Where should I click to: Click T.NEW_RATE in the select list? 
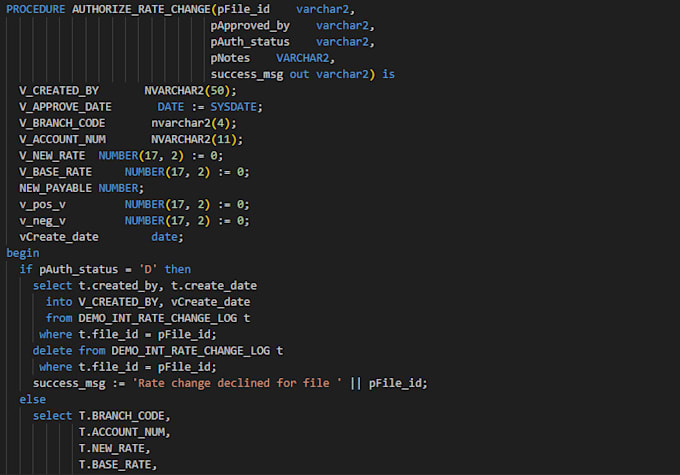click(x=111, y=449)
